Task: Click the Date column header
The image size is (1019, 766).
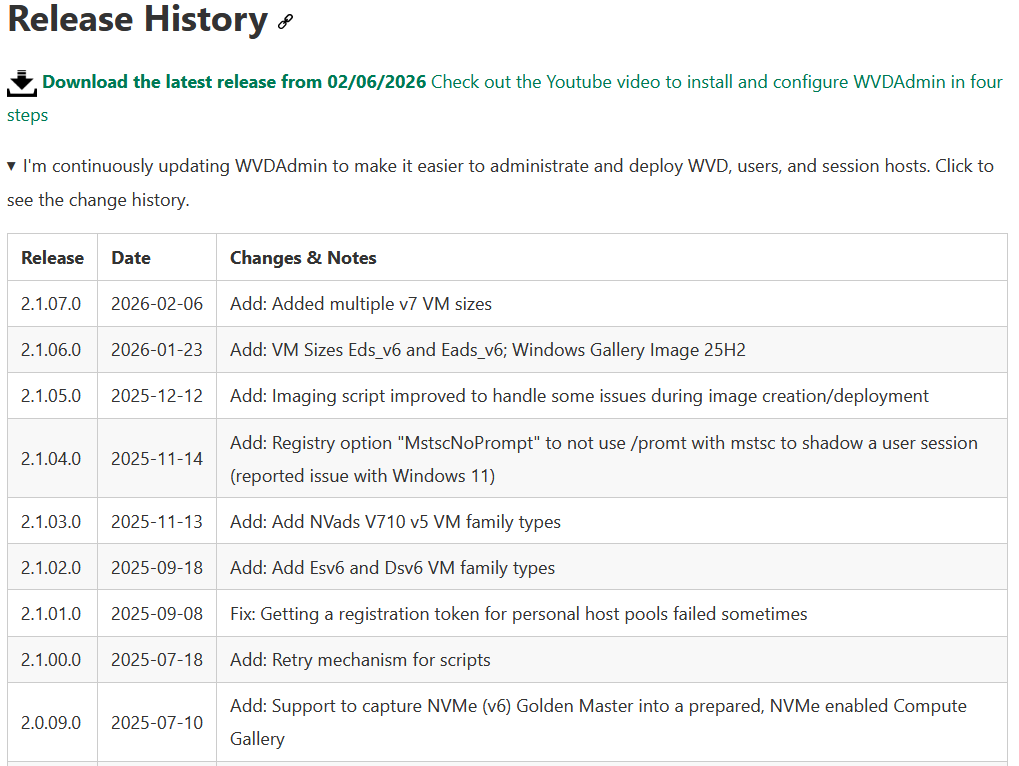Action: coord(131,258)
